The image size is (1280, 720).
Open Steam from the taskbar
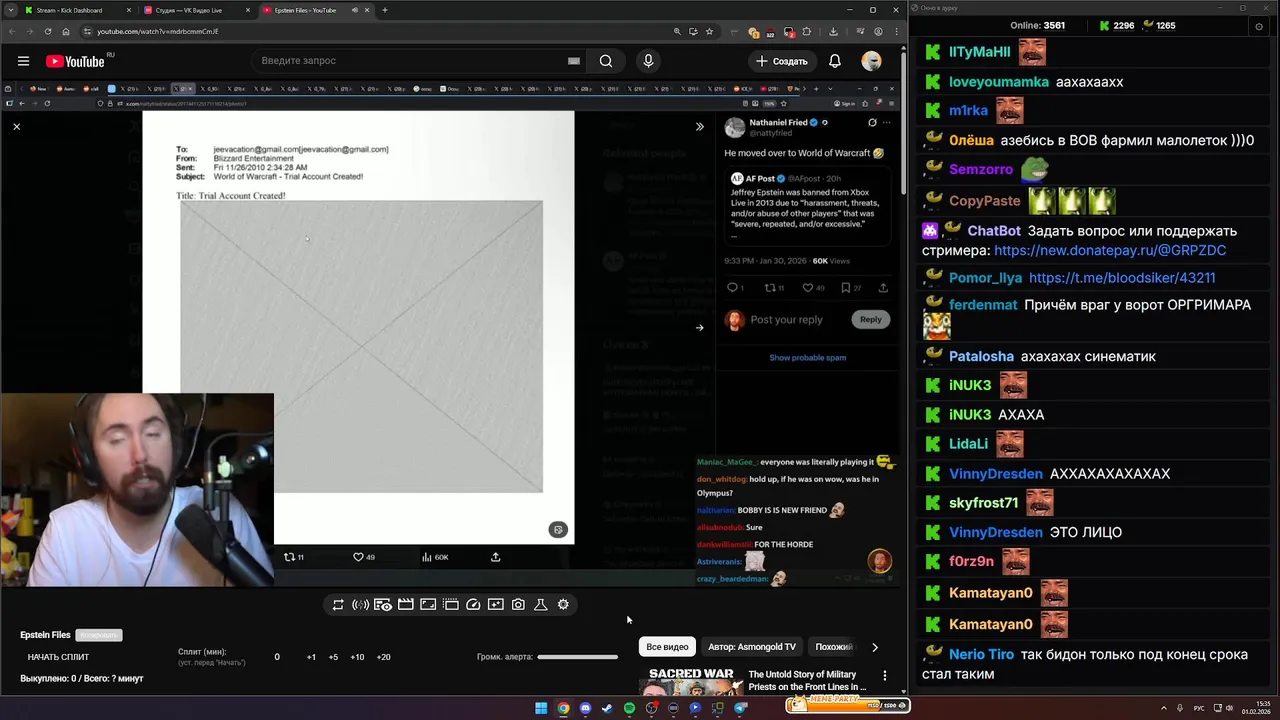click(607, 708)
